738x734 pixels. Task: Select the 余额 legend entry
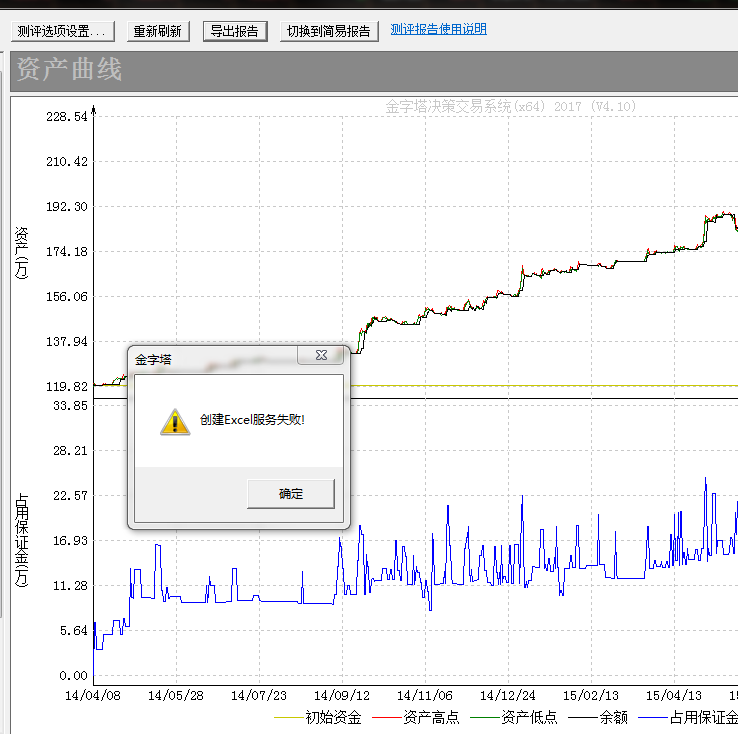tap(613, 718)
